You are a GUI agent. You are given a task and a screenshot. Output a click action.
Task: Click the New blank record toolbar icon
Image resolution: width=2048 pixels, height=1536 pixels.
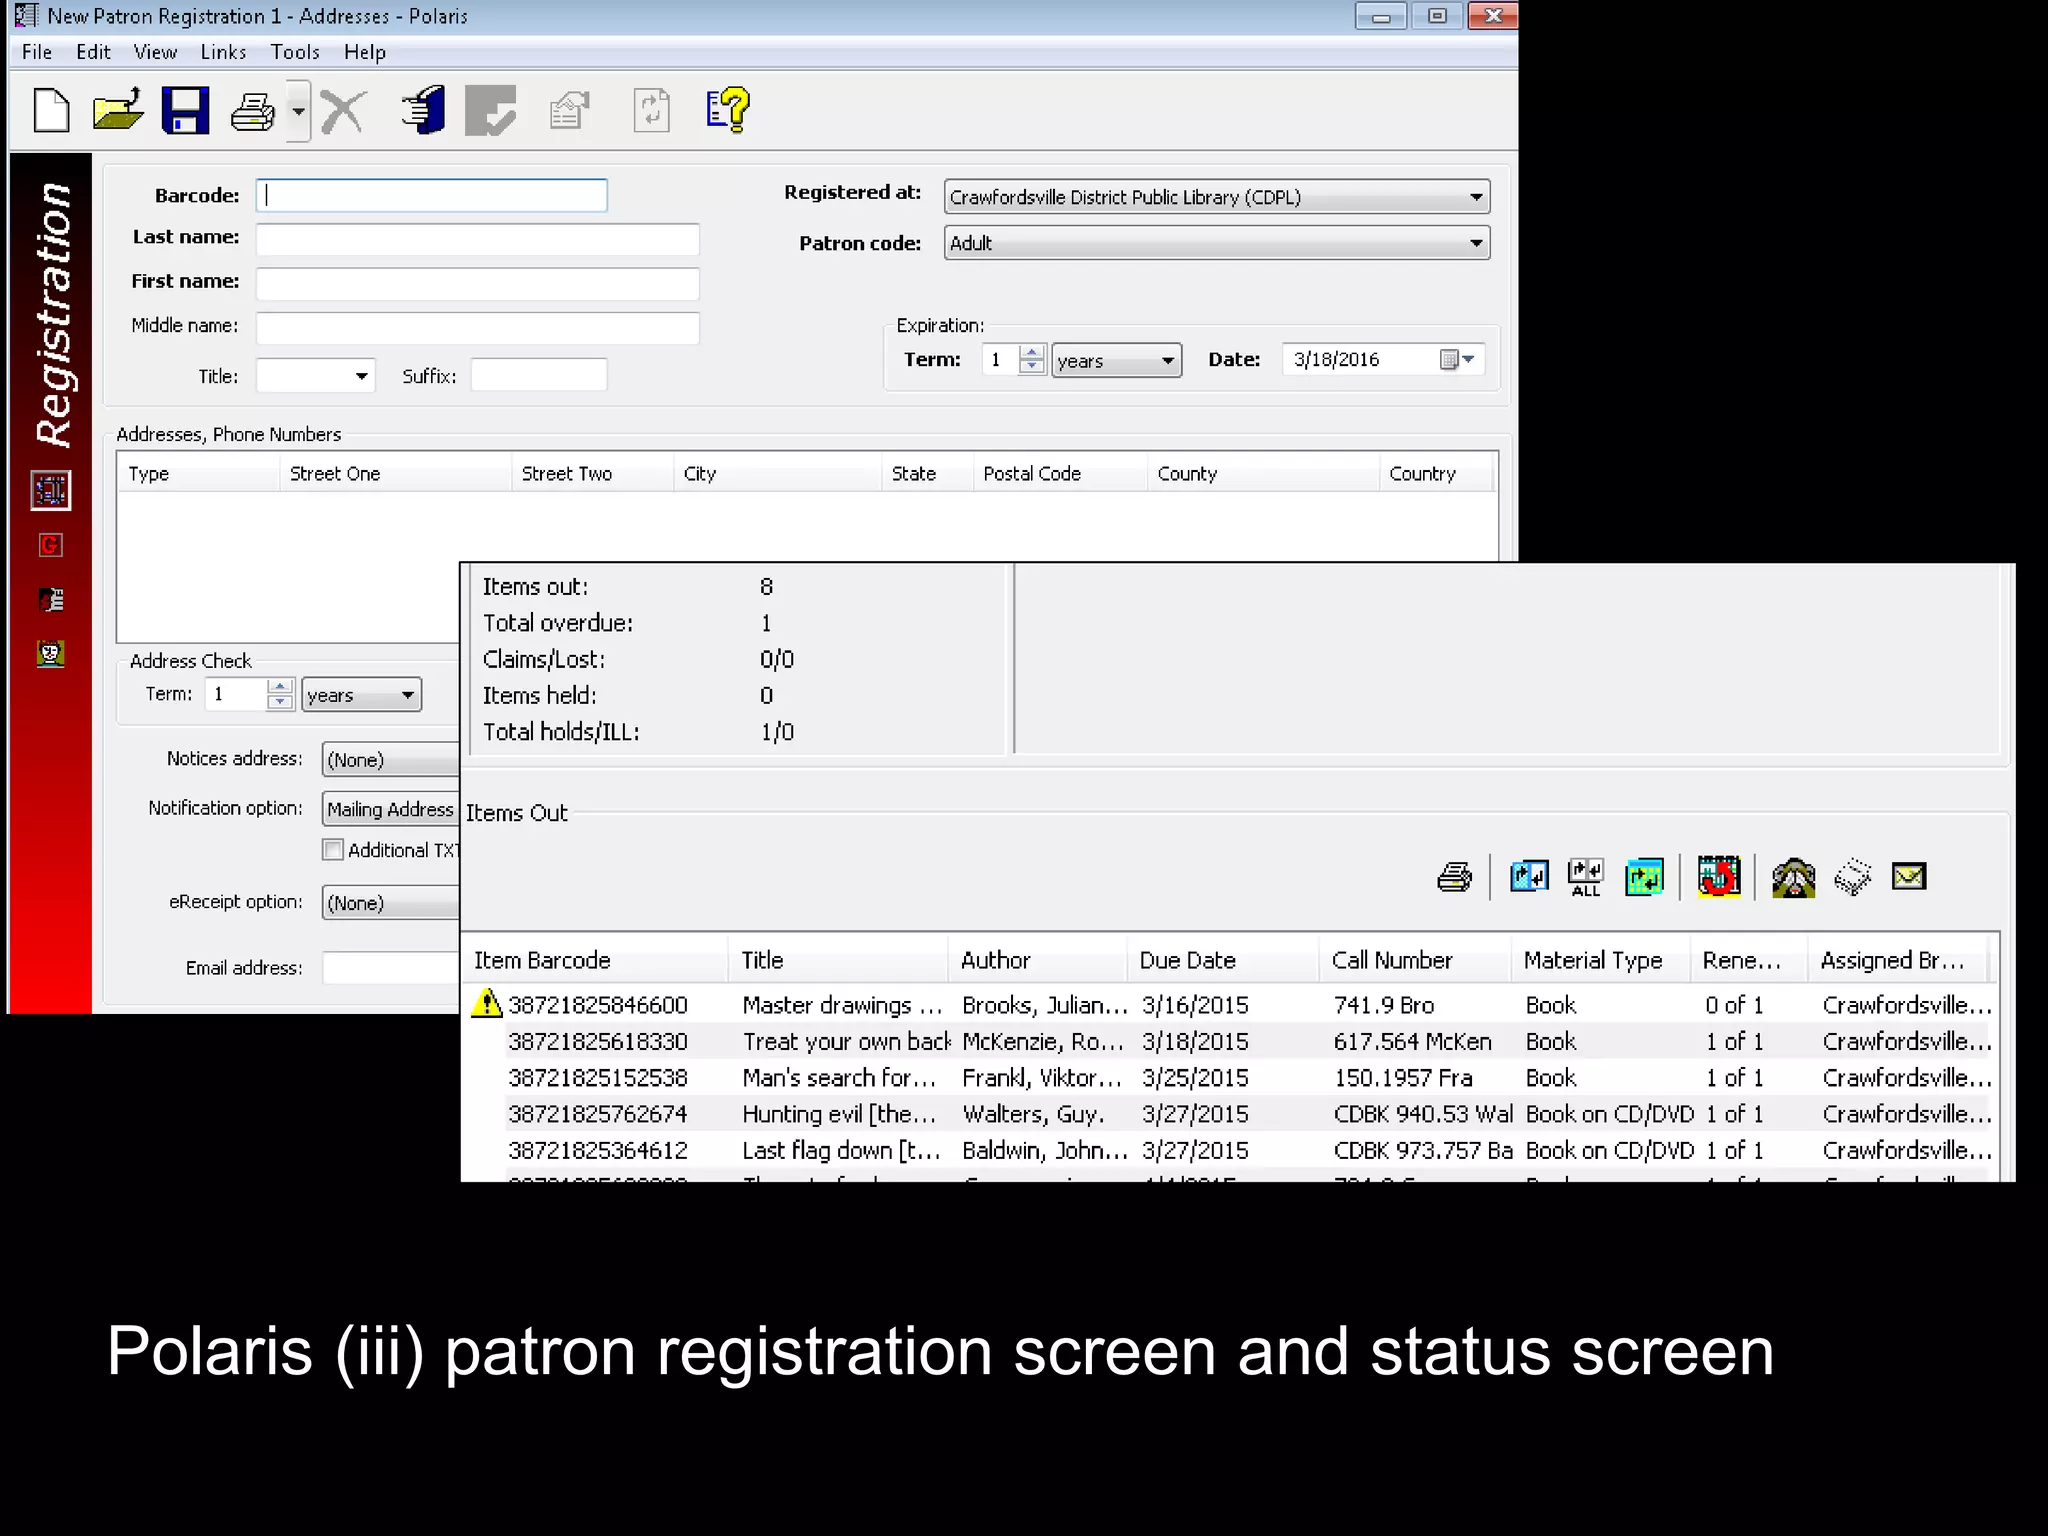51,110
